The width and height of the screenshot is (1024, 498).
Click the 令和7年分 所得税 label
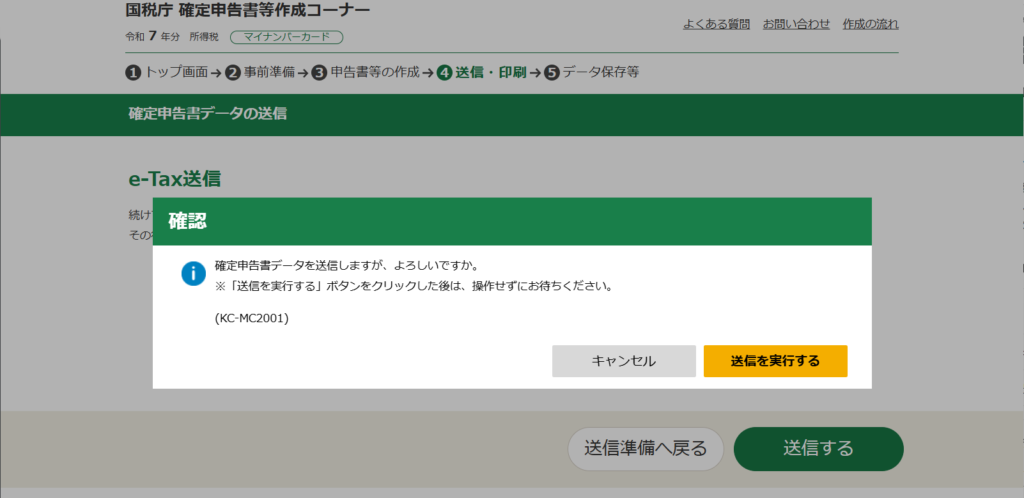point(169,38)
